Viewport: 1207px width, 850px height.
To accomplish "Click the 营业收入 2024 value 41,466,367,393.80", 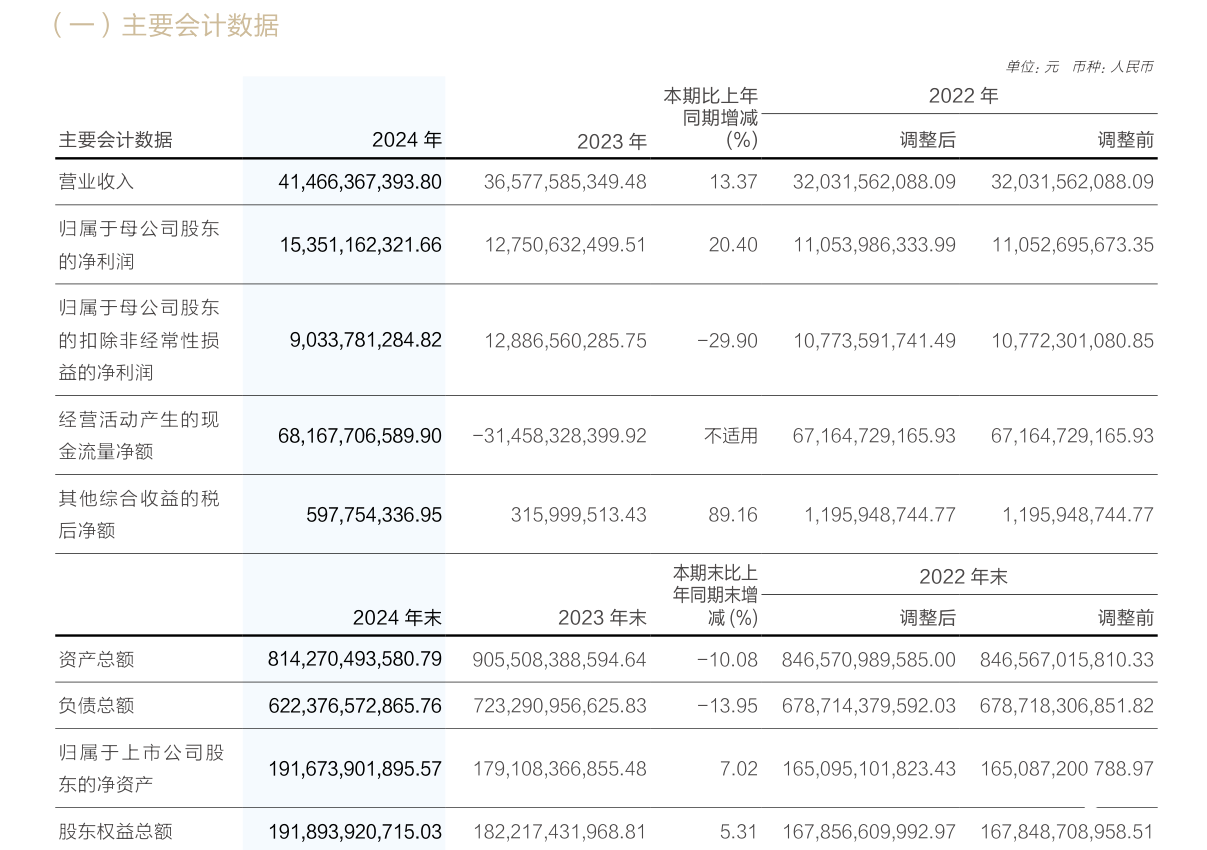I will coord(357,182).
